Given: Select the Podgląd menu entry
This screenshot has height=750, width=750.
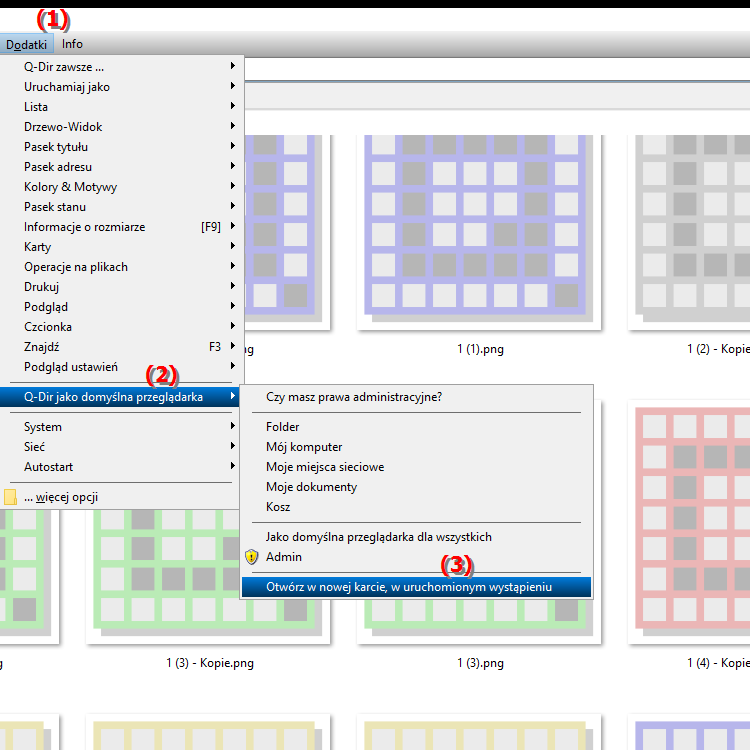Looking at the screenshot, I should (122, 307).
